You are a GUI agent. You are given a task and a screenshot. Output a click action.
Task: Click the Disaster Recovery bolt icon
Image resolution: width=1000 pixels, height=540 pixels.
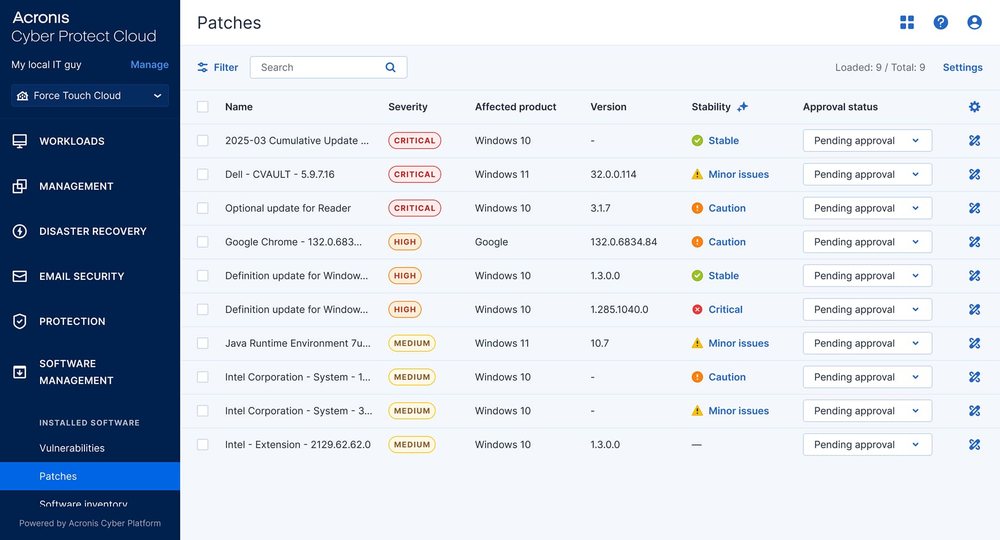[20, 231]
